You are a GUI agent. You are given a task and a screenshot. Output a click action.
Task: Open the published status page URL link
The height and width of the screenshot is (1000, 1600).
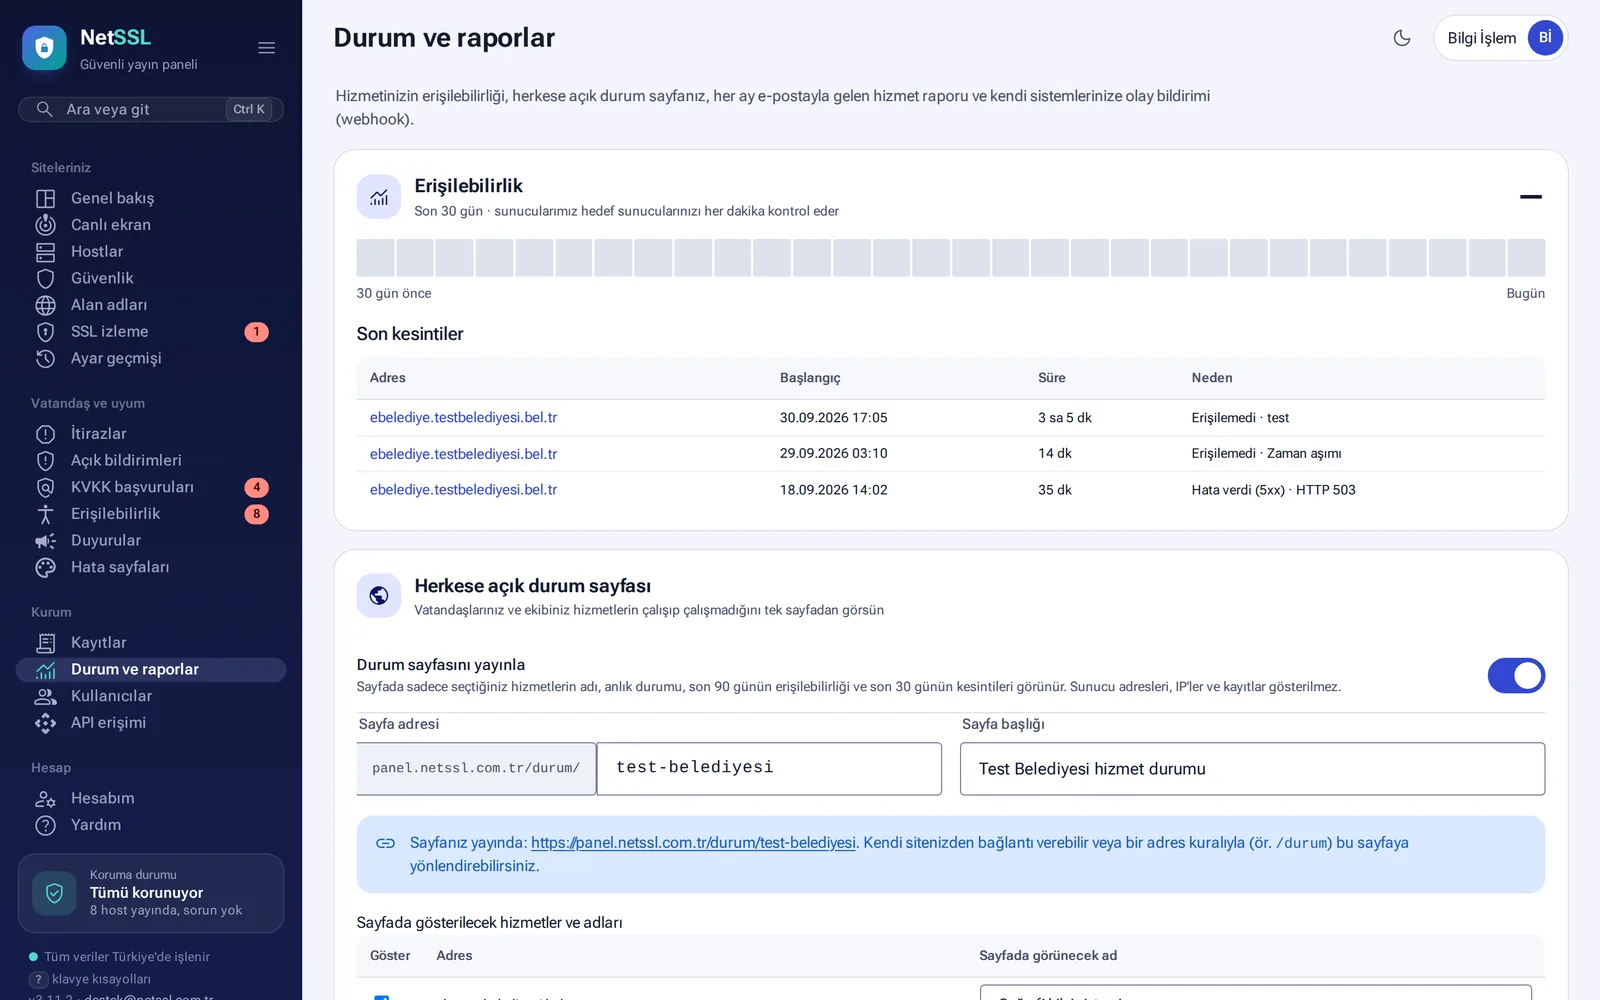[x=693, y=843]
